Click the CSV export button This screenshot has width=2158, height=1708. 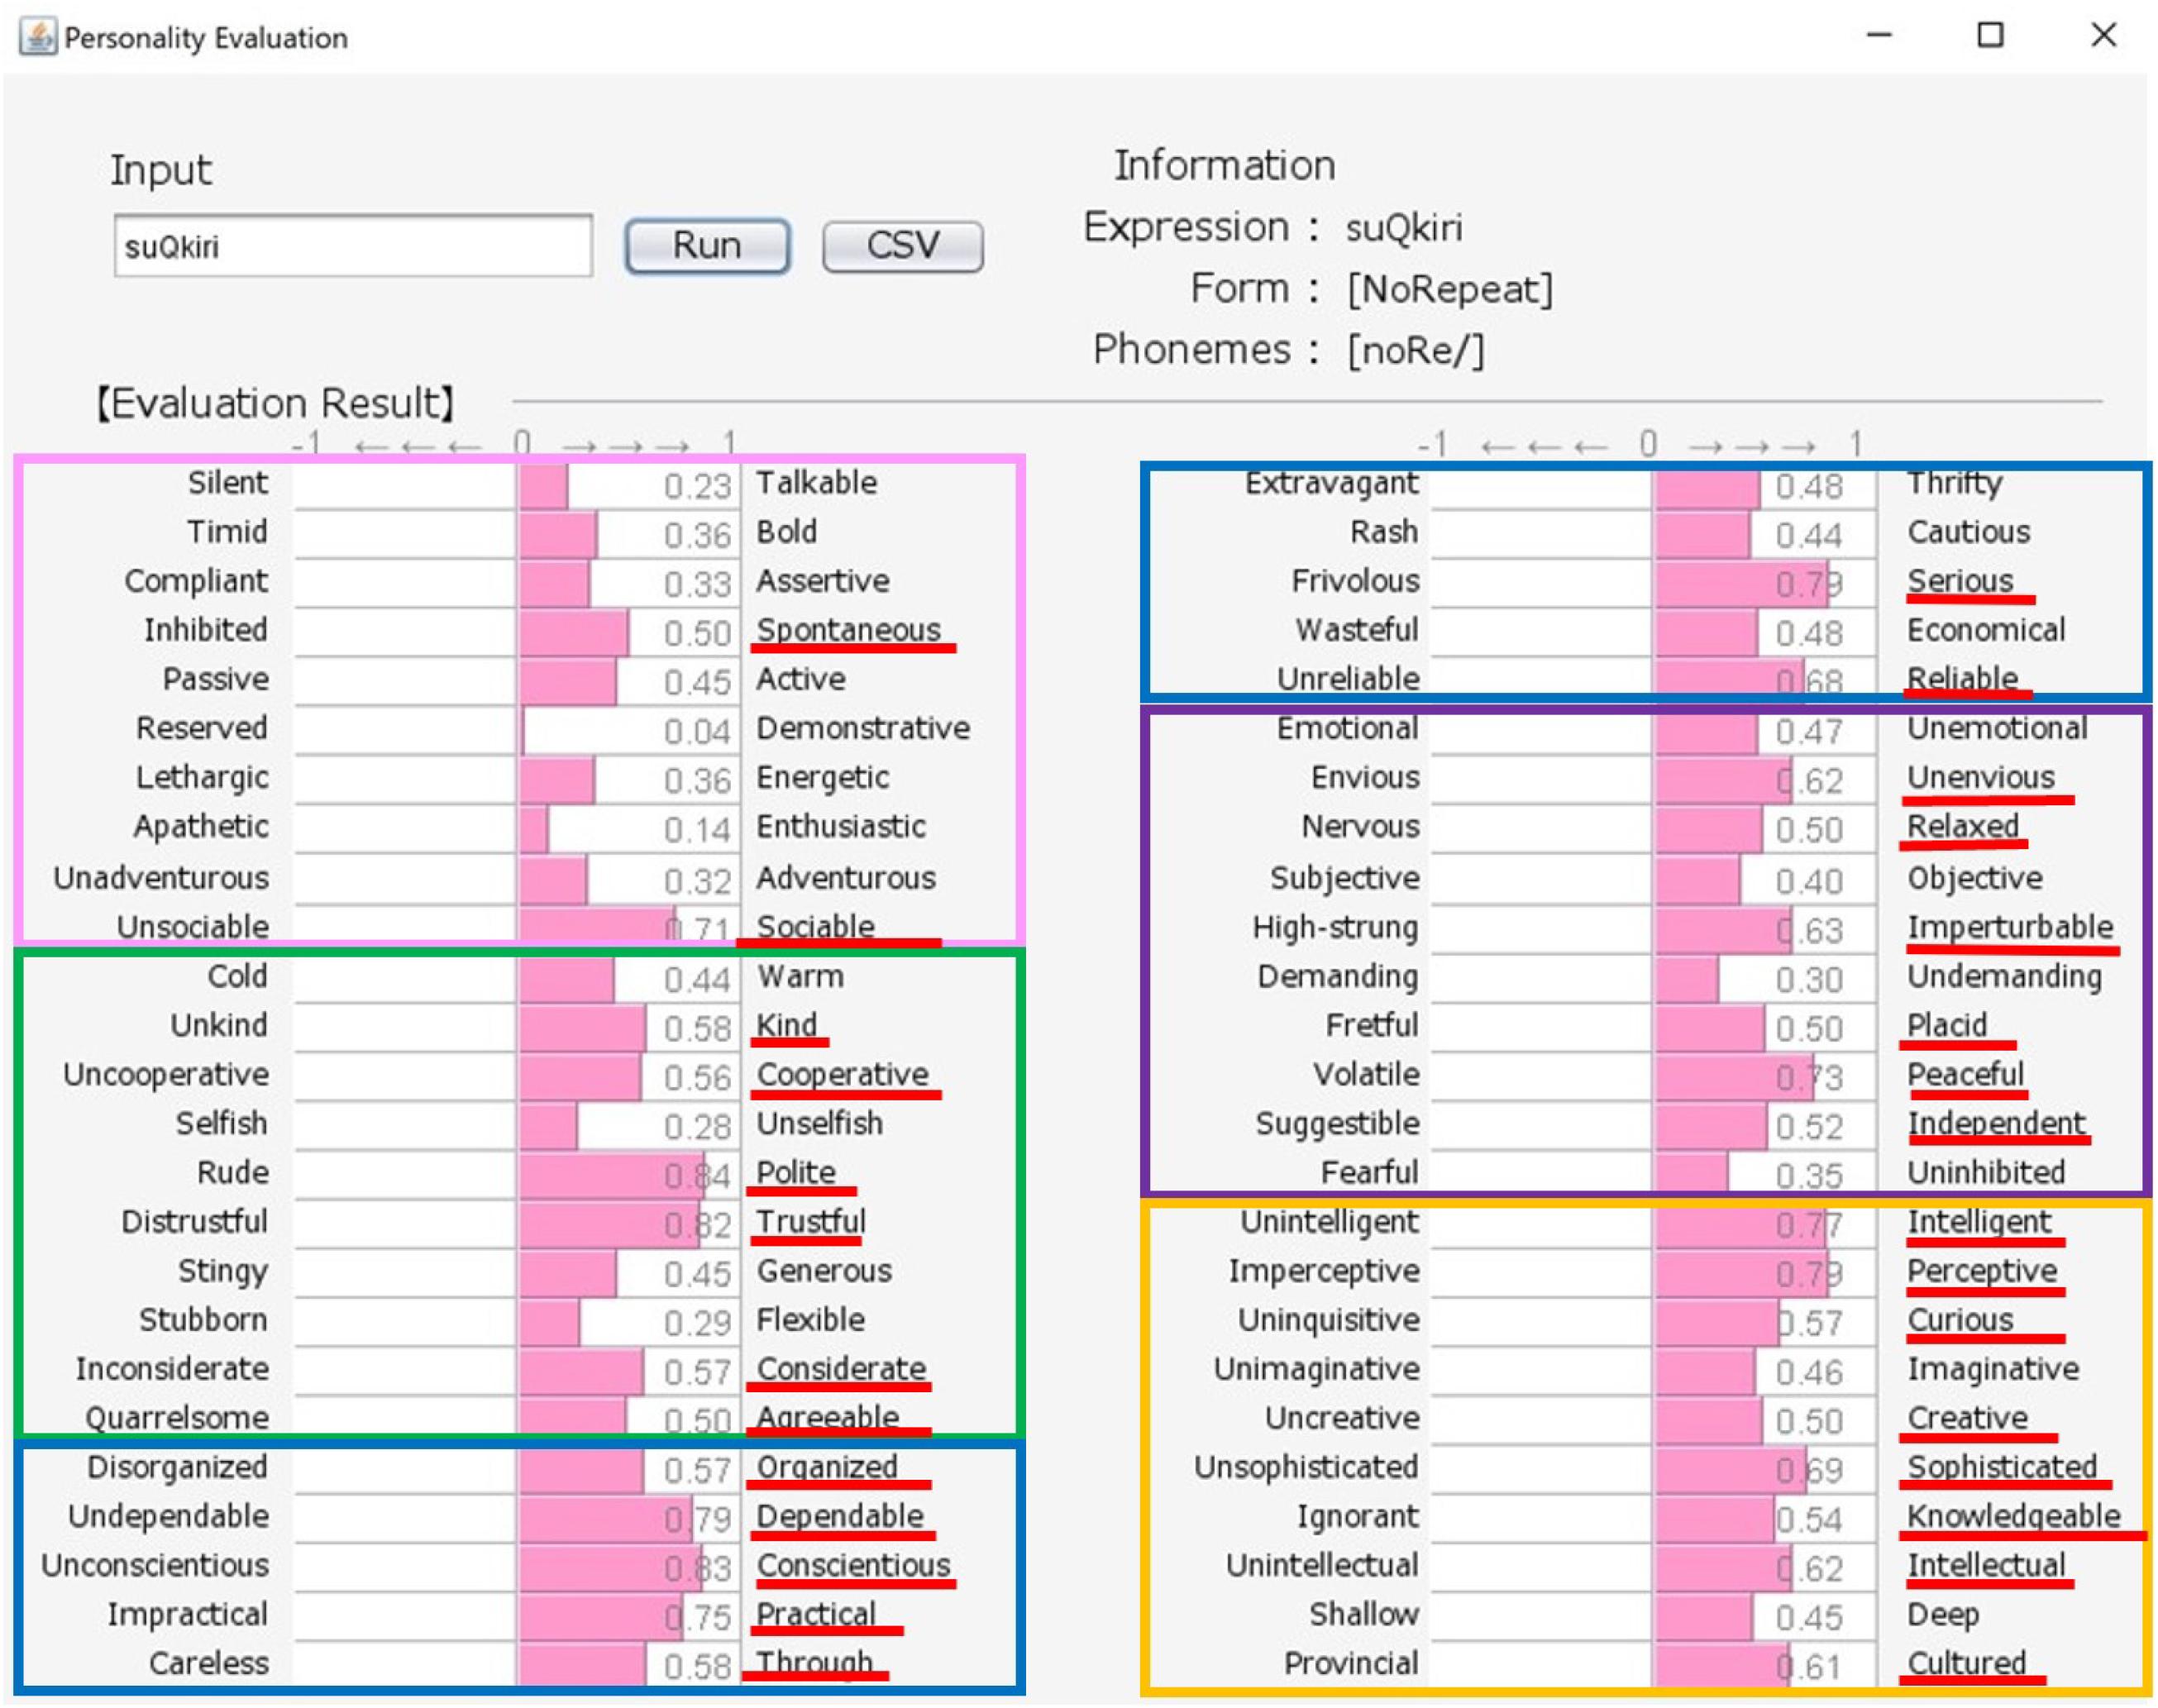click(x=902, y=246)
